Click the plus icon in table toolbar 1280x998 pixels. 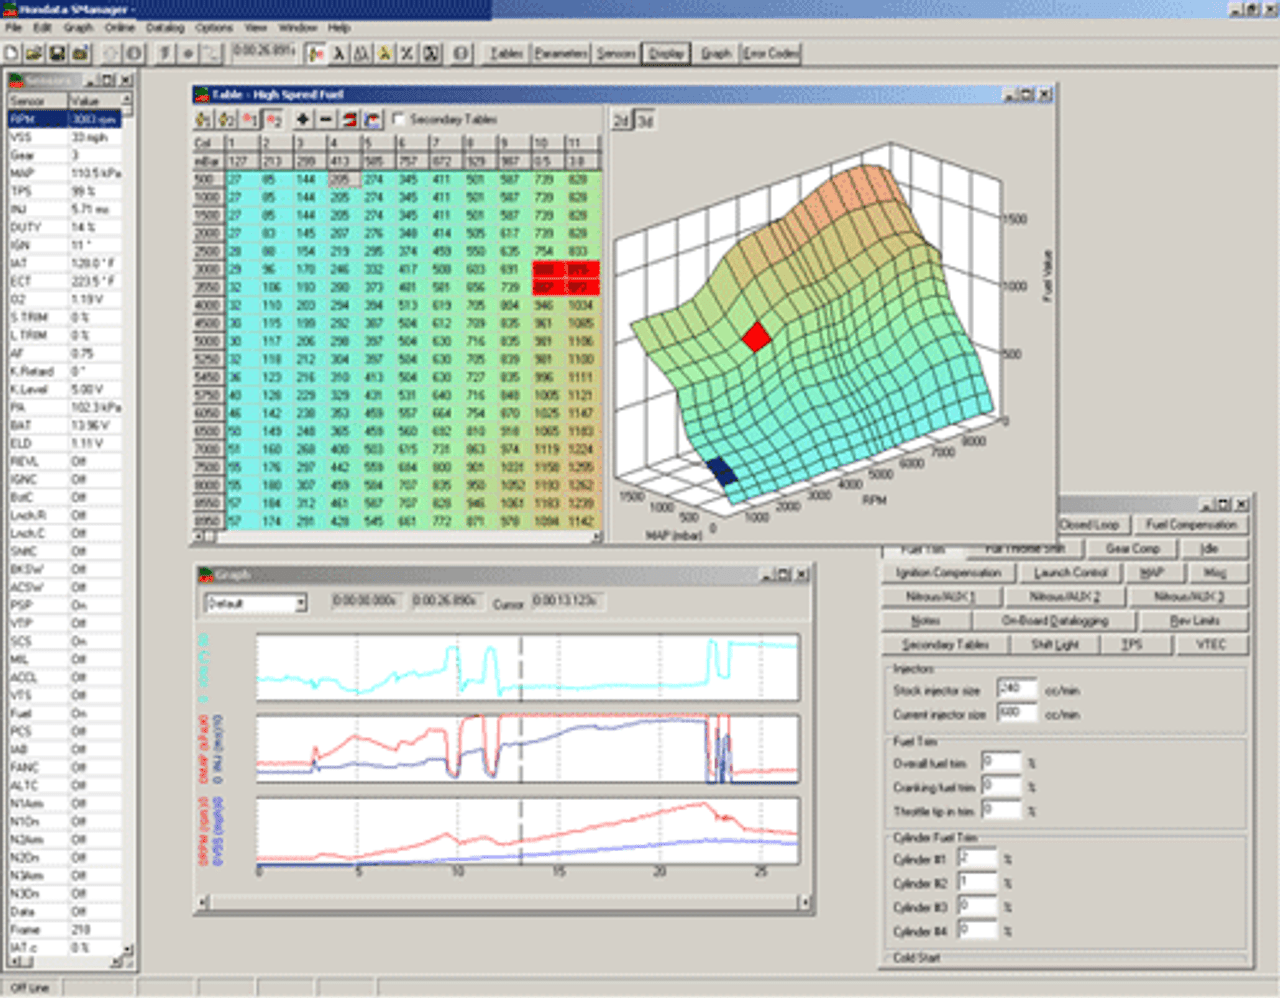pos(303,120)
